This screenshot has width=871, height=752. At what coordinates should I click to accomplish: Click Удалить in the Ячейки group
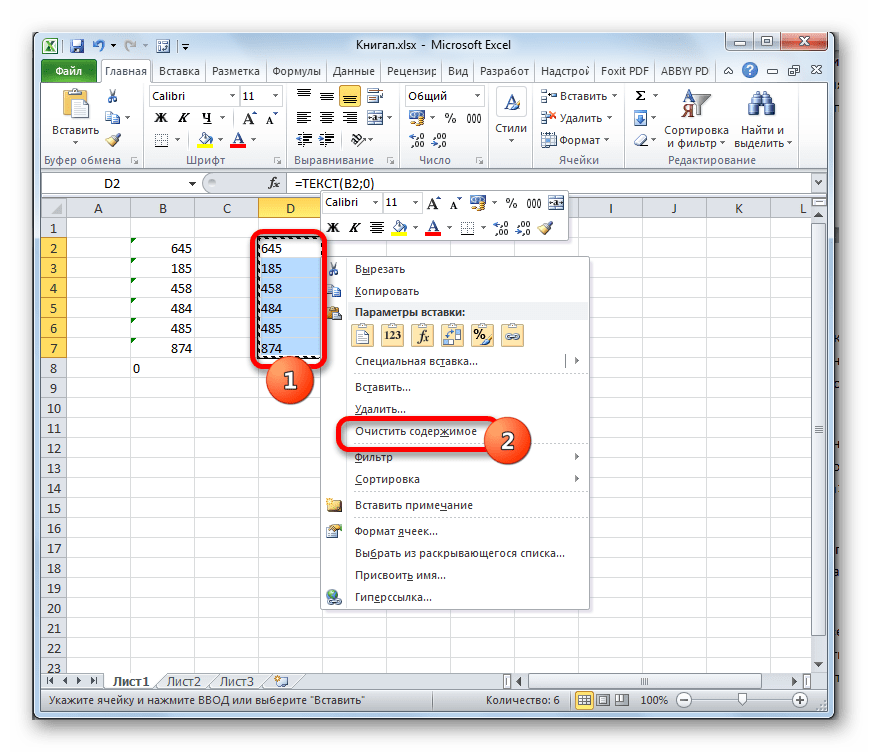pos(576,118)
